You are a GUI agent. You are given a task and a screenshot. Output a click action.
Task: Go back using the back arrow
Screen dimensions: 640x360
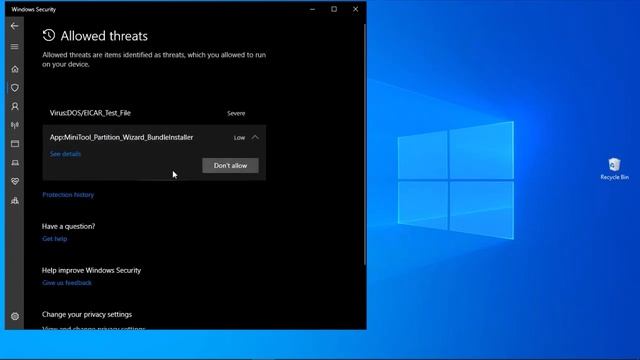(x=15, y=26)
